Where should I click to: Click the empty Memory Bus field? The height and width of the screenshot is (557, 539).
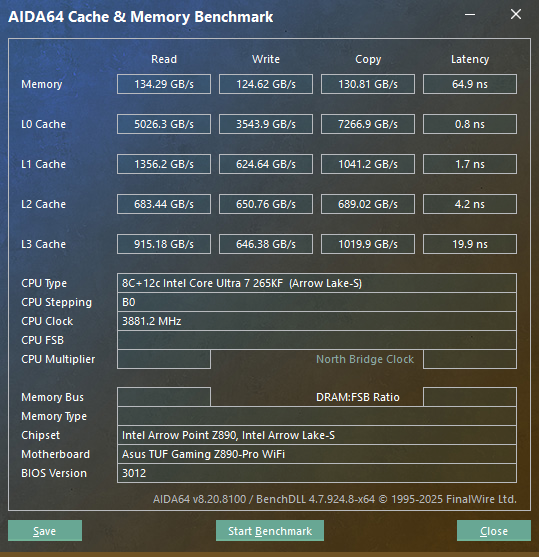(x=164, y=397)
